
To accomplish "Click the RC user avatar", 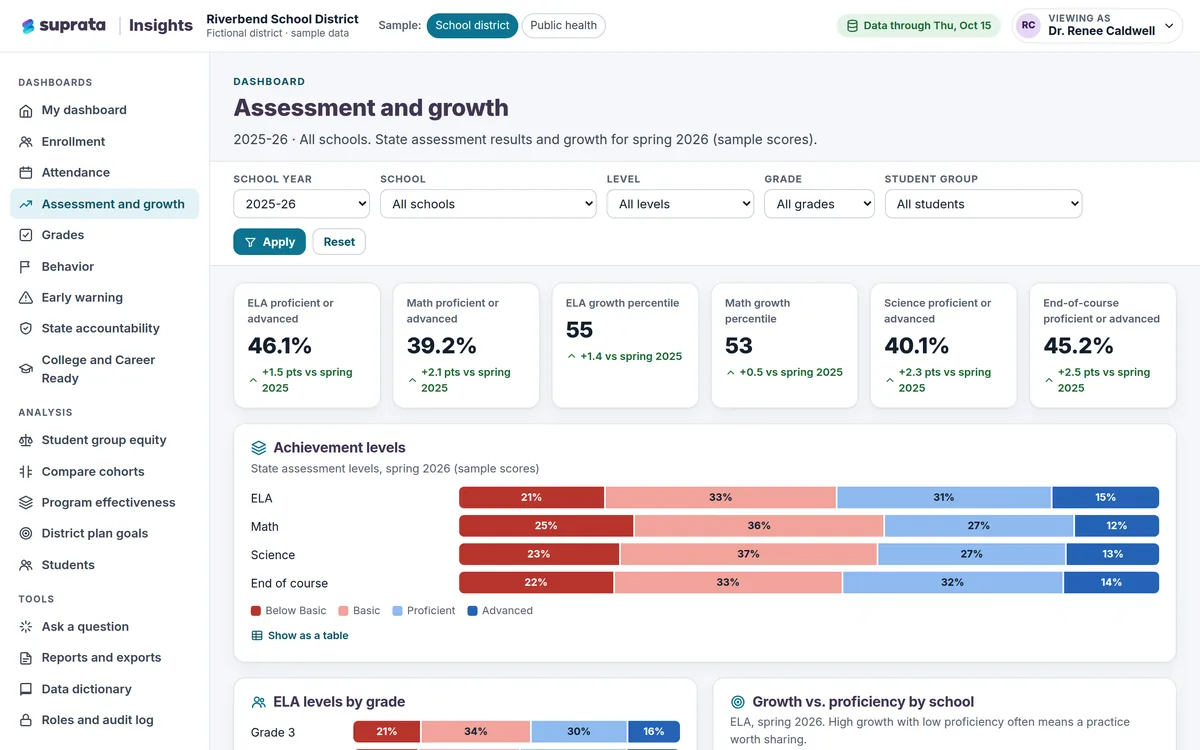I will pos(1028,26).
